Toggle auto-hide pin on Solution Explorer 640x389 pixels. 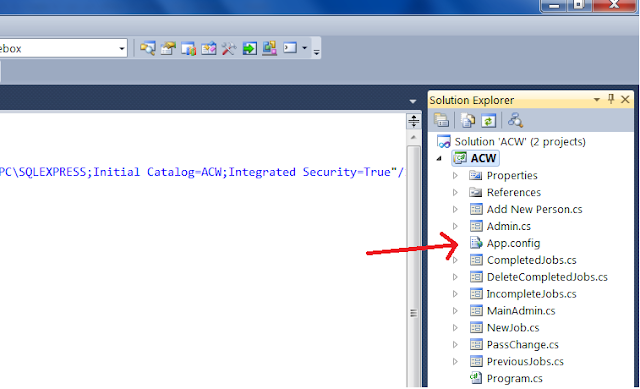coord(611,99)
